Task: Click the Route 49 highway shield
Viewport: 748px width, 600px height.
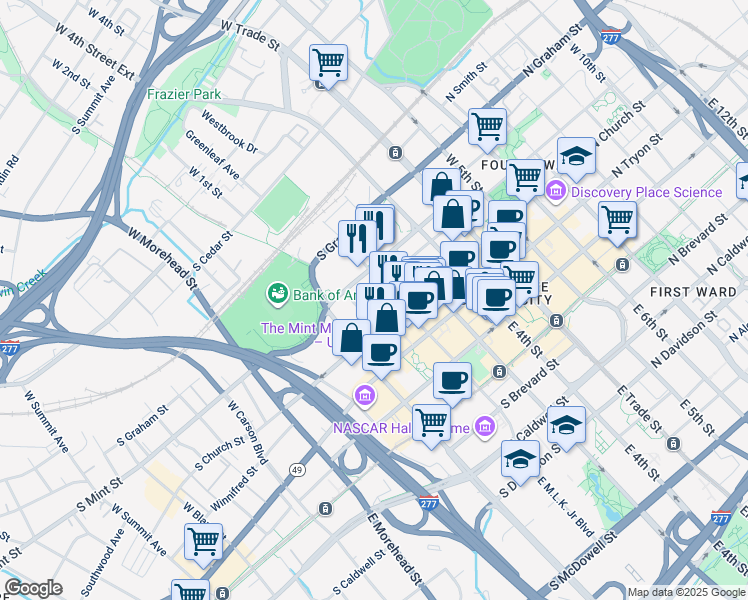Action: (x=297, y=470)
